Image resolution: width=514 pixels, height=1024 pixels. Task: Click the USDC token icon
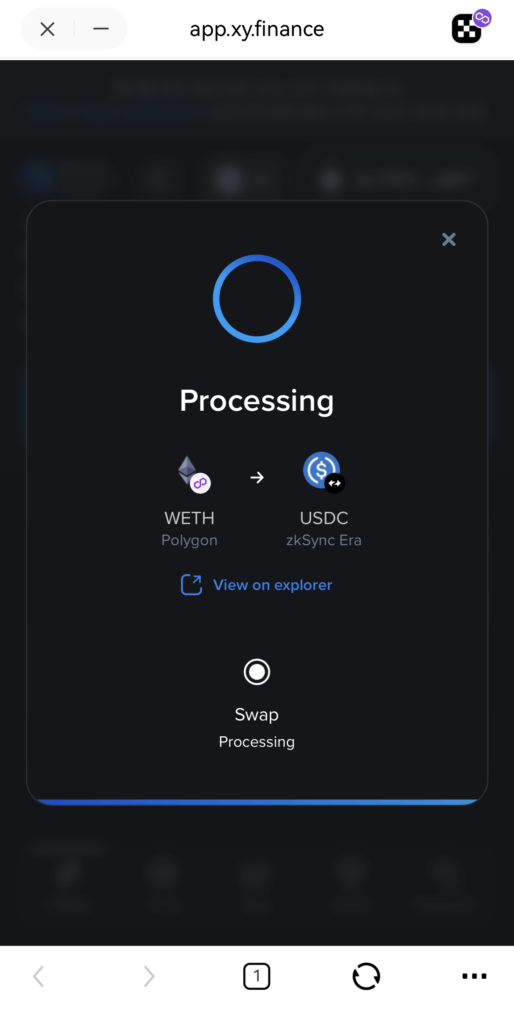(321, 469)
